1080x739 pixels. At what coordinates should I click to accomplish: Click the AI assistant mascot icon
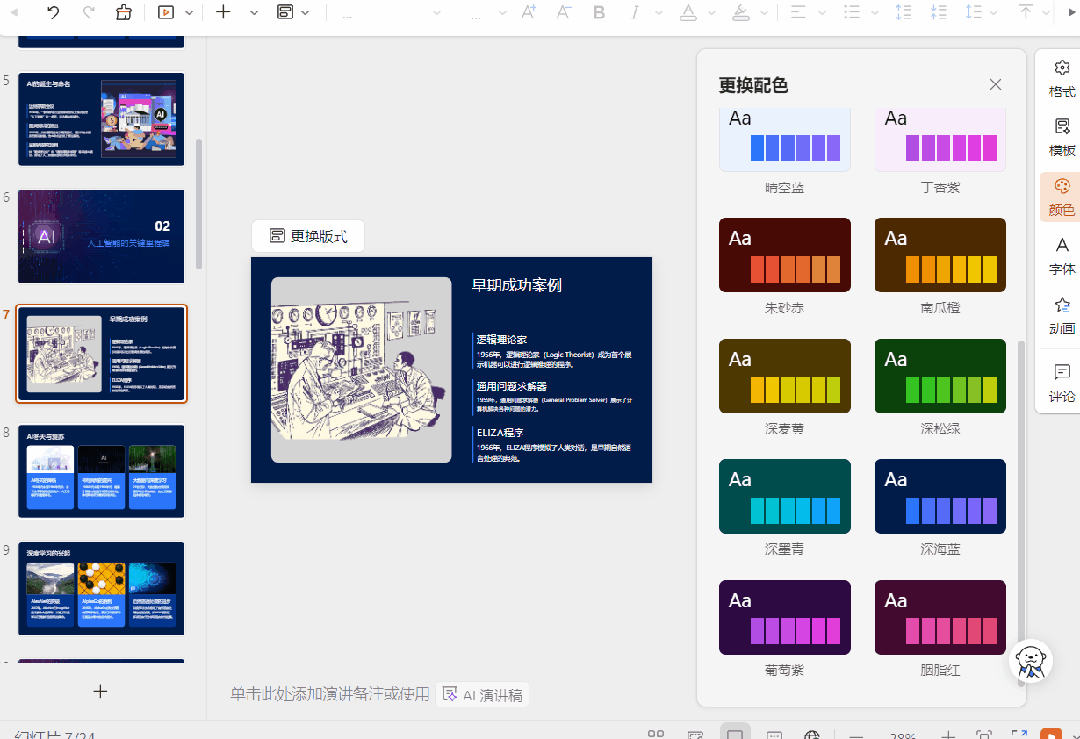coord(1030,661)
